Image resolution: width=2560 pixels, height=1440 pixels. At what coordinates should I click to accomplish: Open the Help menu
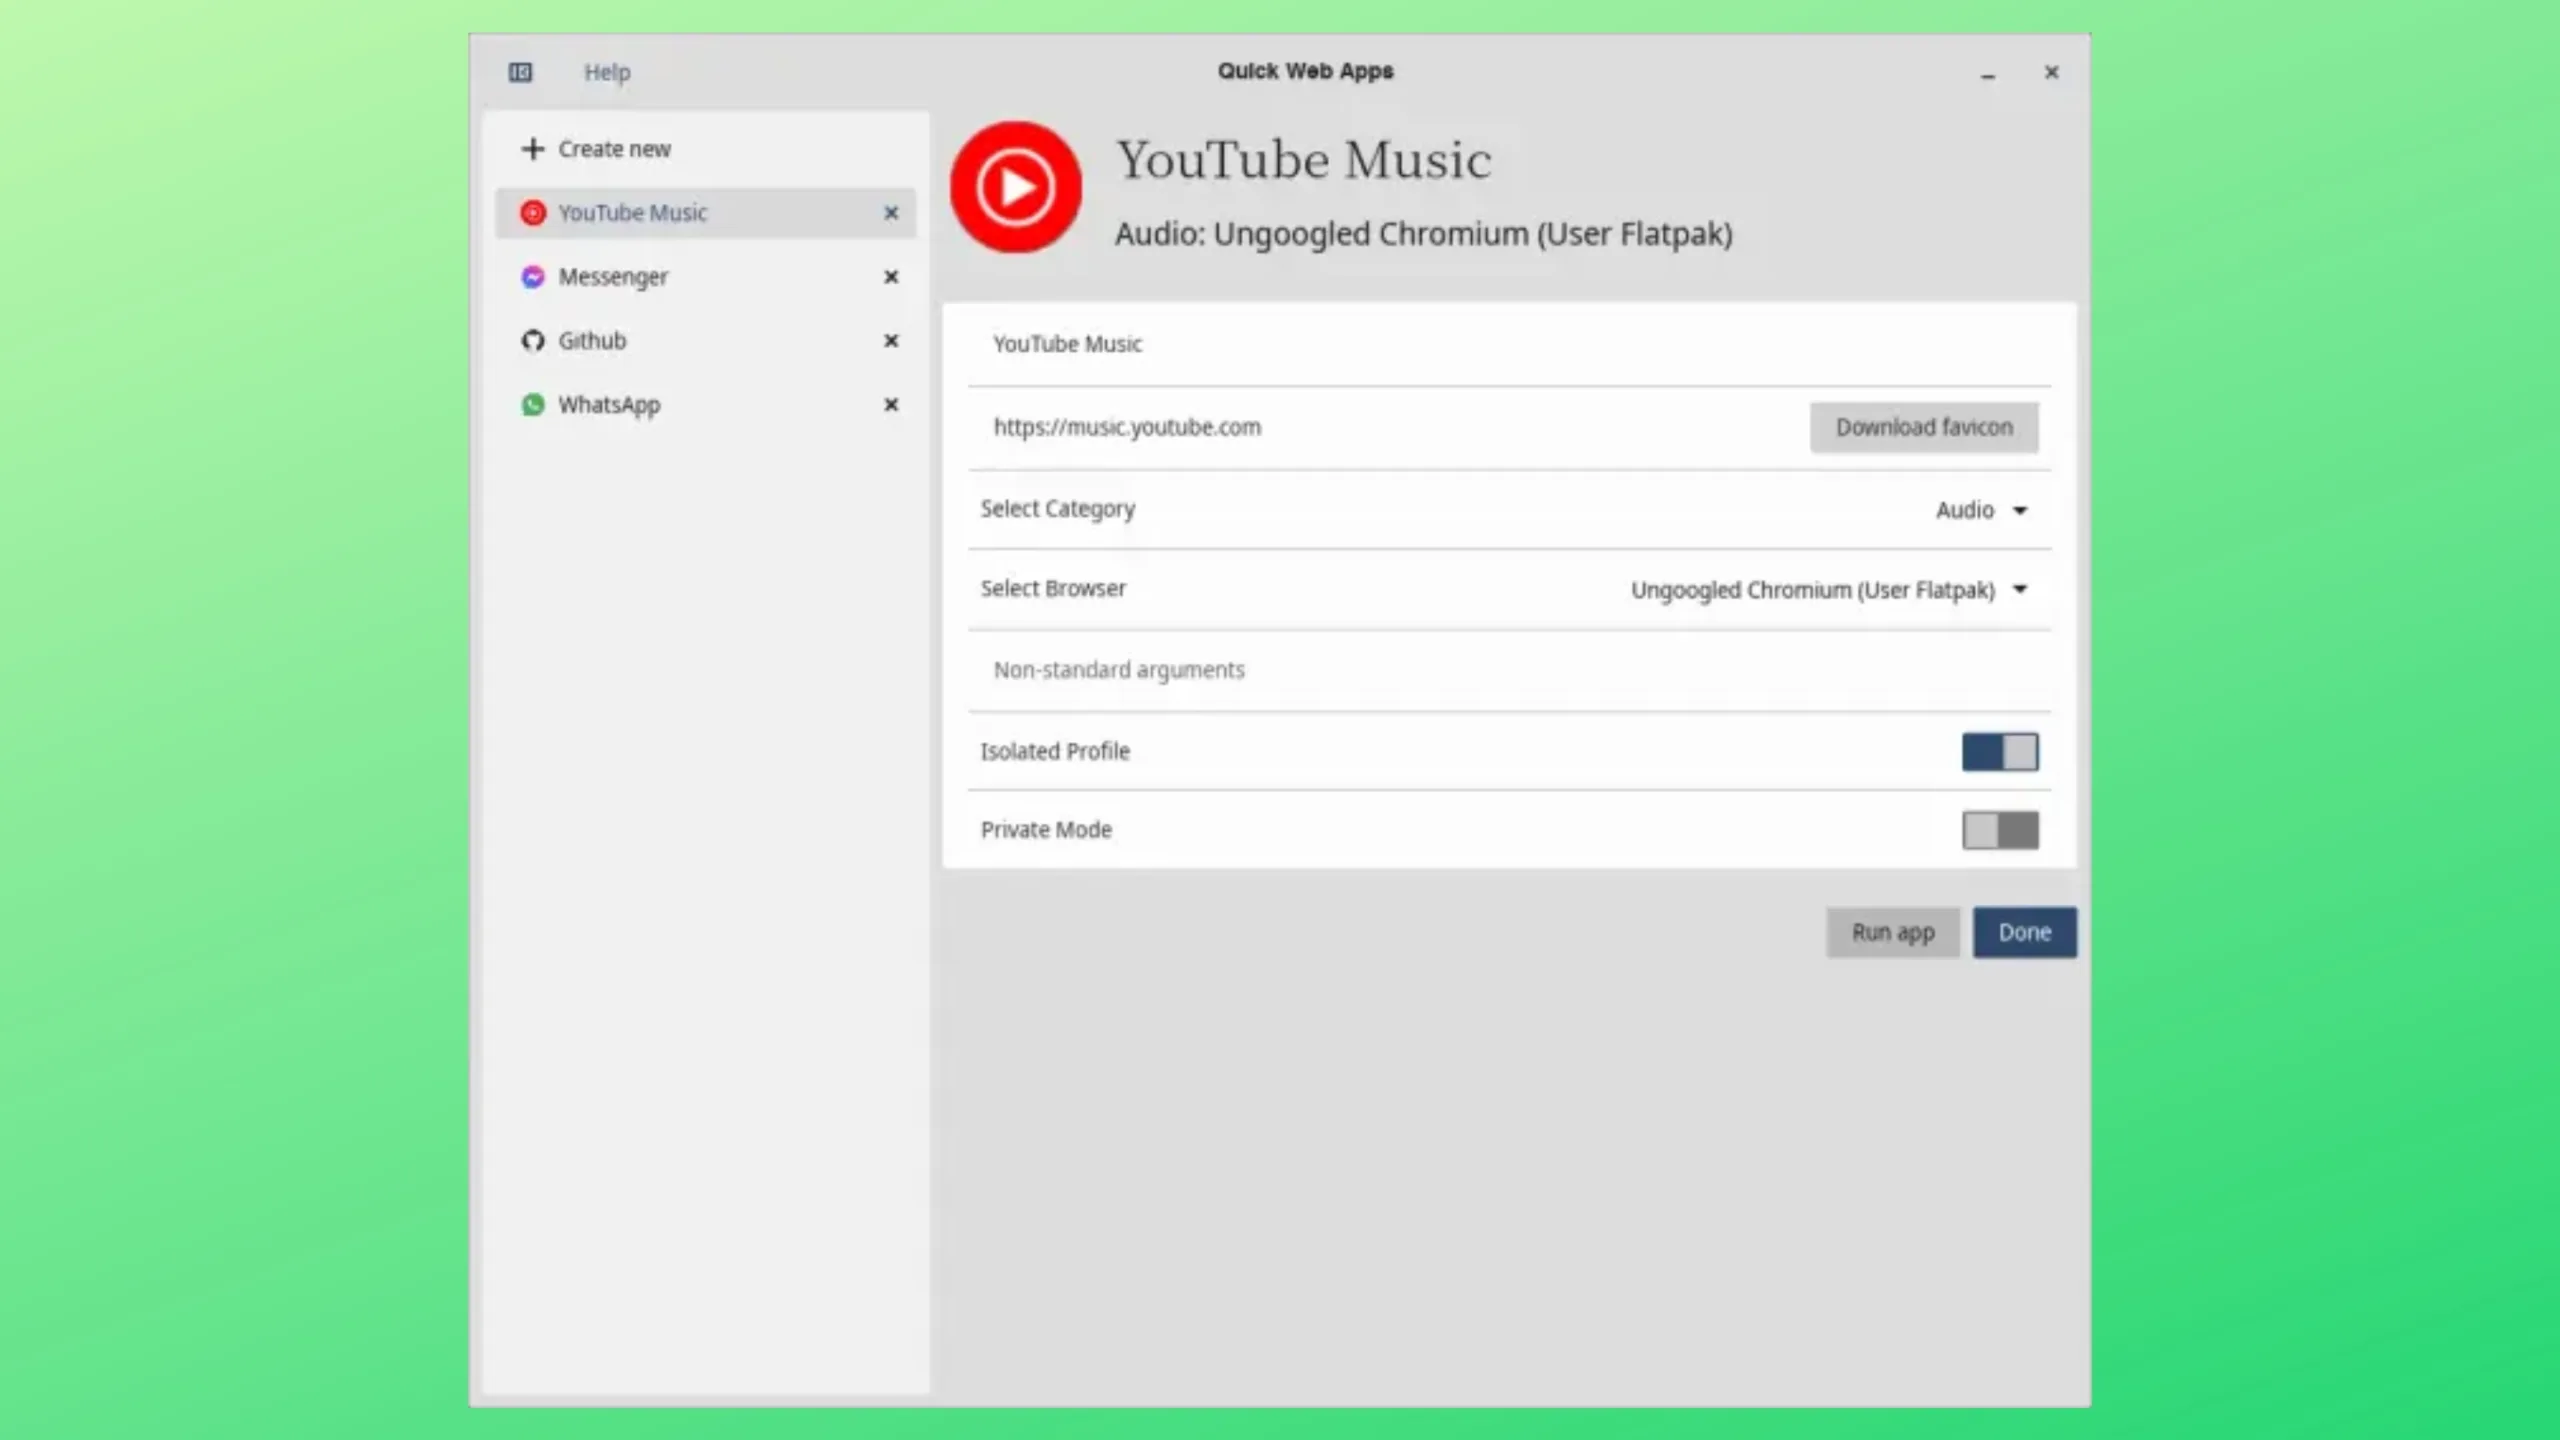pos(607,72)
